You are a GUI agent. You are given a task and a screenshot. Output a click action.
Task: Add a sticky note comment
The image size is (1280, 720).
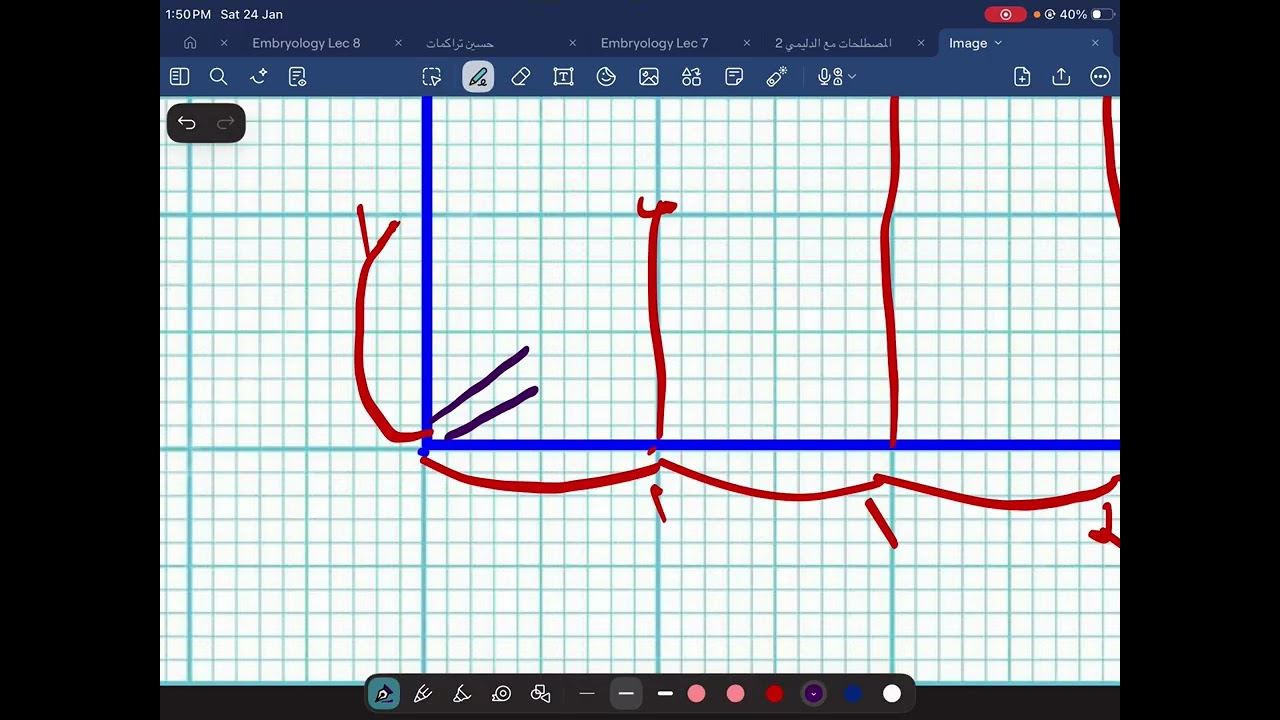[734, 77]
